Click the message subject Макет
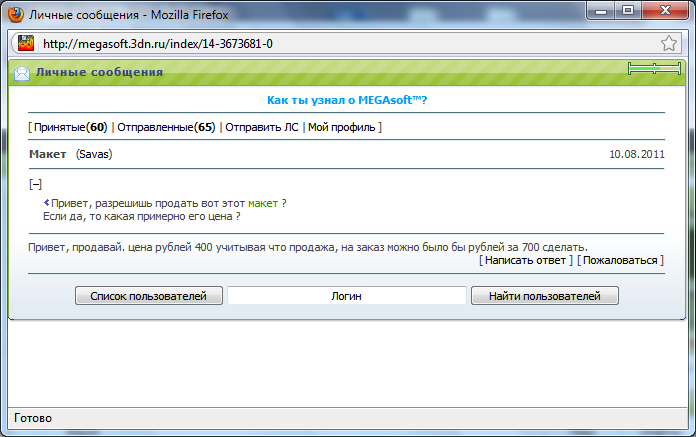The image size is (696, 437). click(x=47, y=154)
